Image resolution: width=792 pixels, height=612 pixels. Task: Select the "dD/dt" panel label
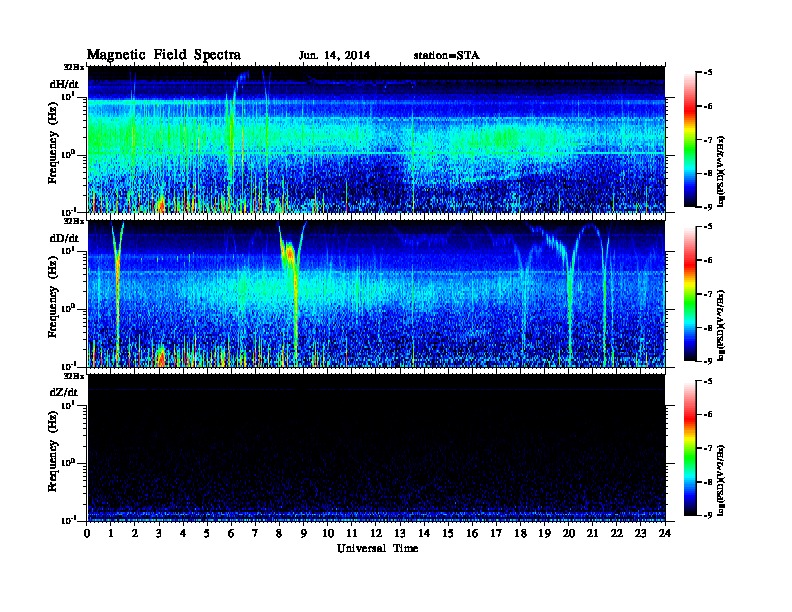[64, 238]
